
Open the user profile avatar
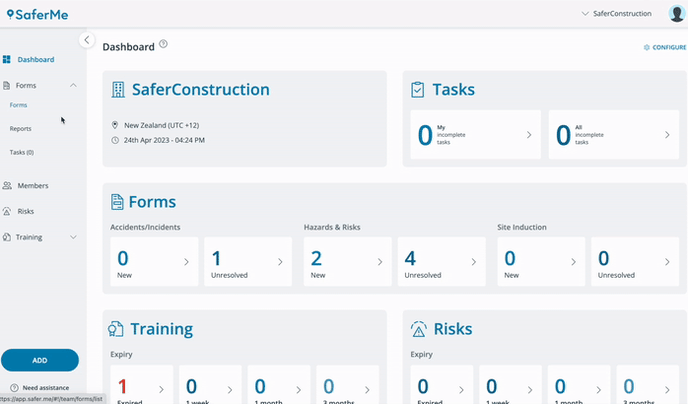pos(676,14)
